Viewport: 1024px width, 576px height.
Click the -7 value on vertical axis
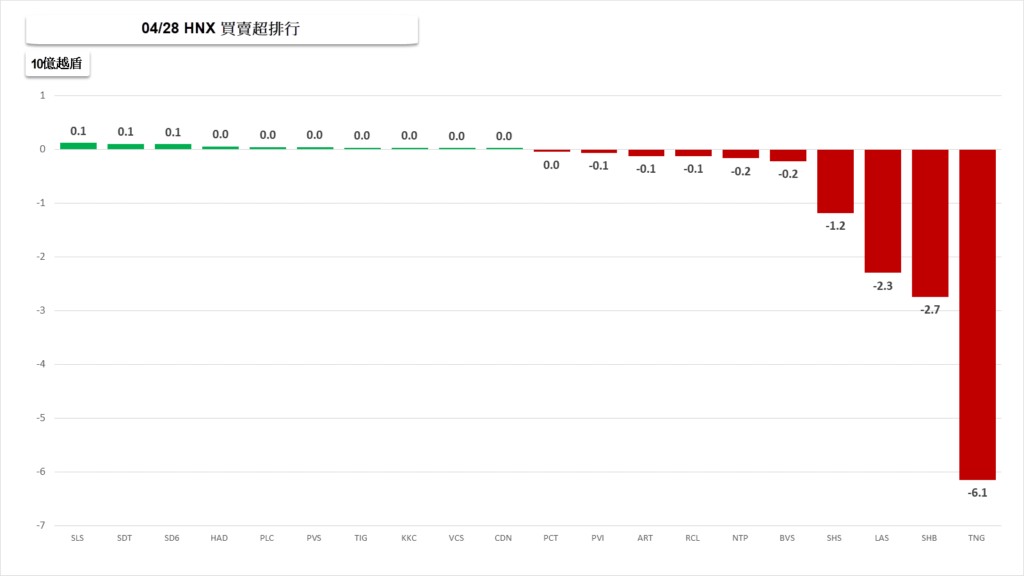pos(41,525)
